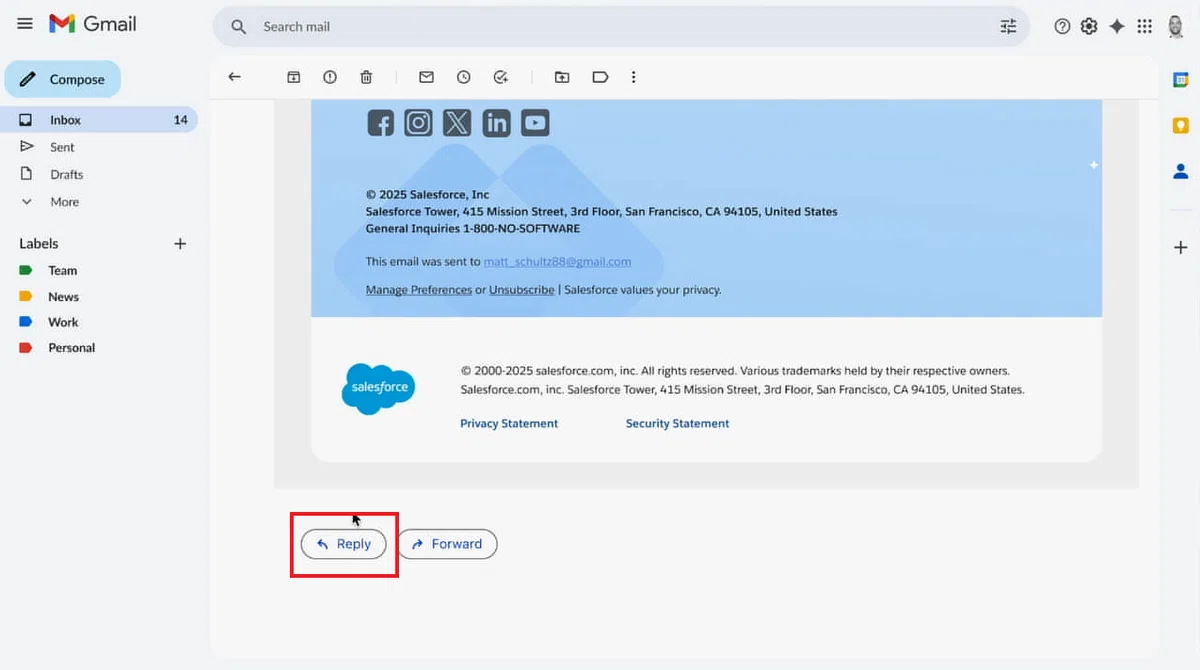Viewport: 1200px width, 670px height.
Task: Open Google Keep side panel
Action: coord(1181,125)
